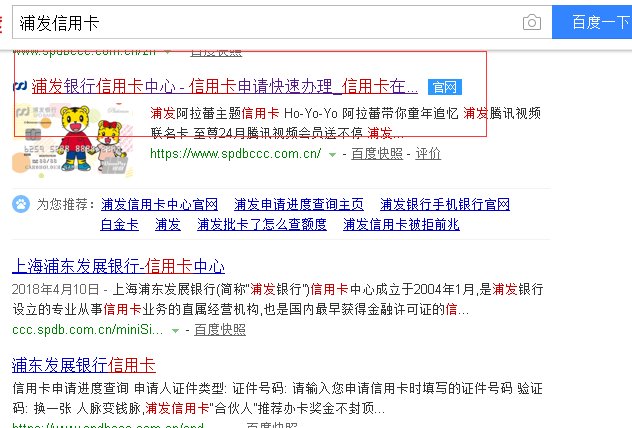Open recommended link 浦发批卡了怎么查额度

pos(262,224)
